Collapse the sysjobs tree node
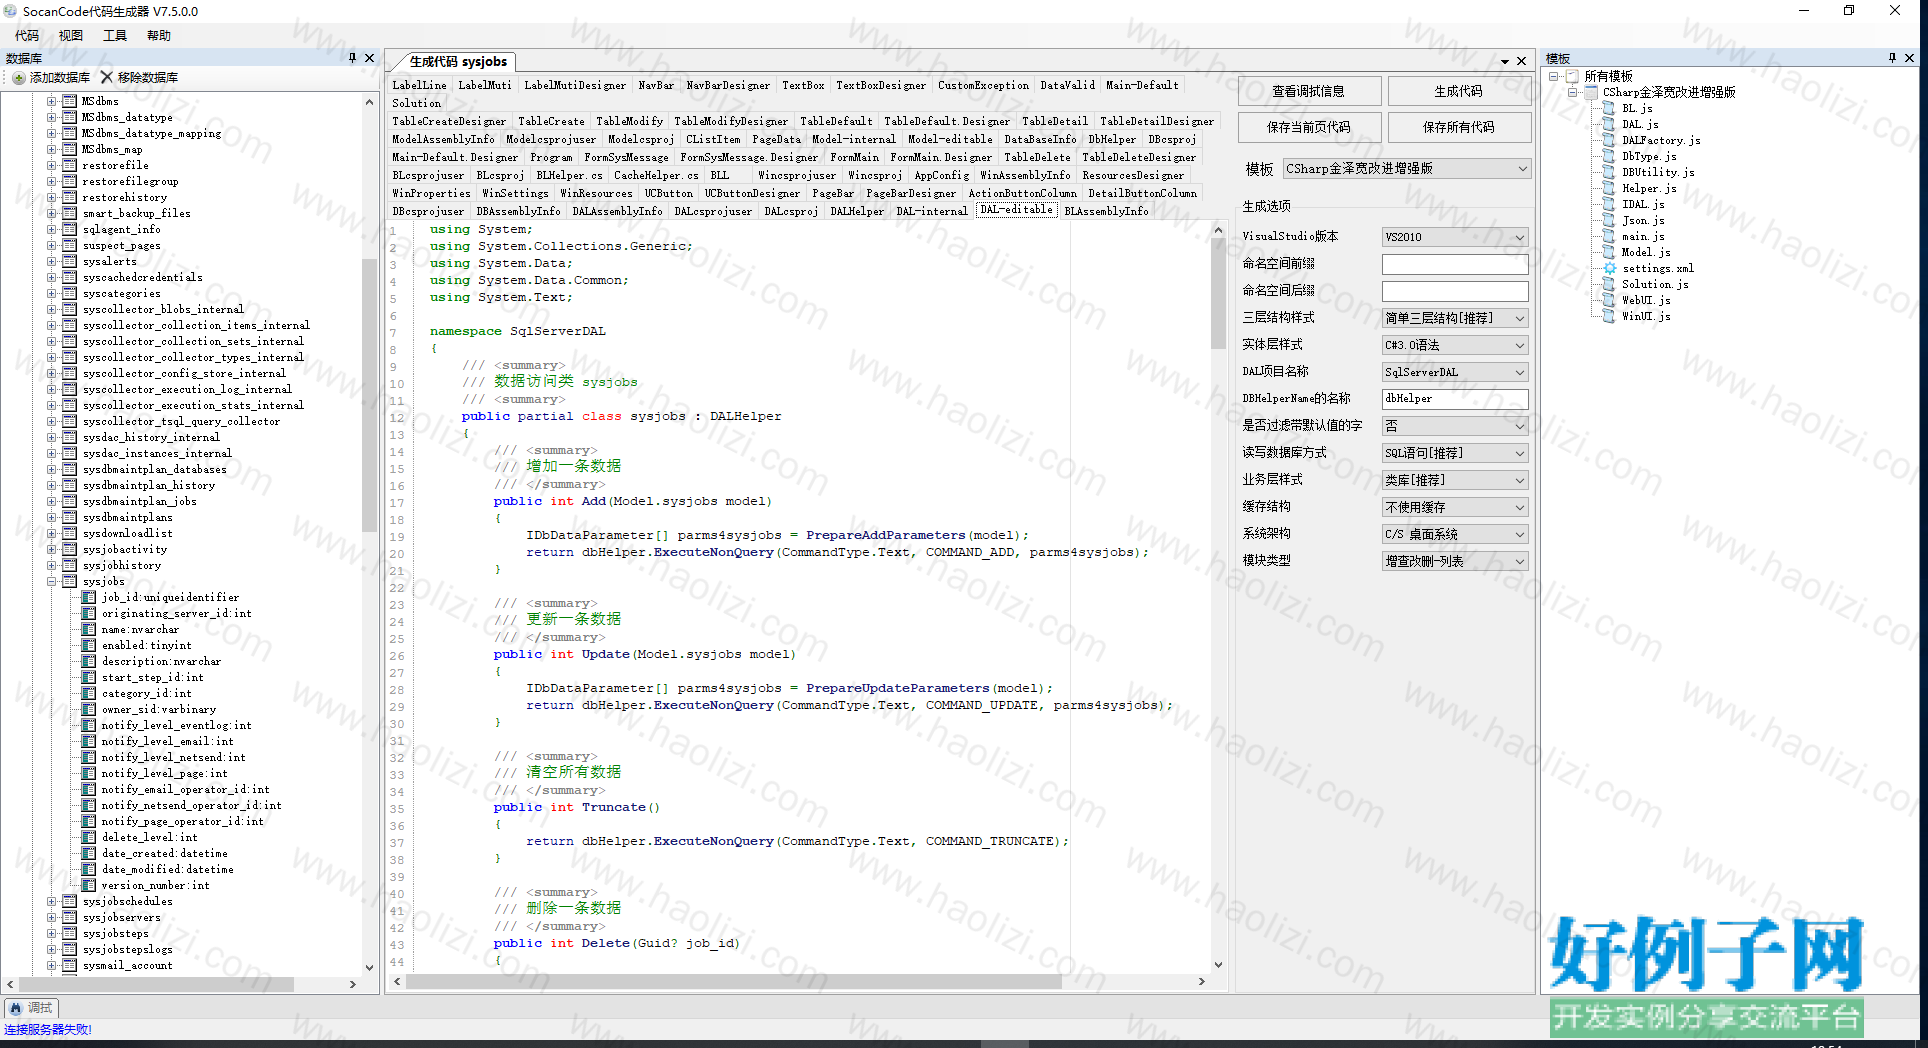The height and width of the screenshot is (1048, 1928). pos(51,581)
